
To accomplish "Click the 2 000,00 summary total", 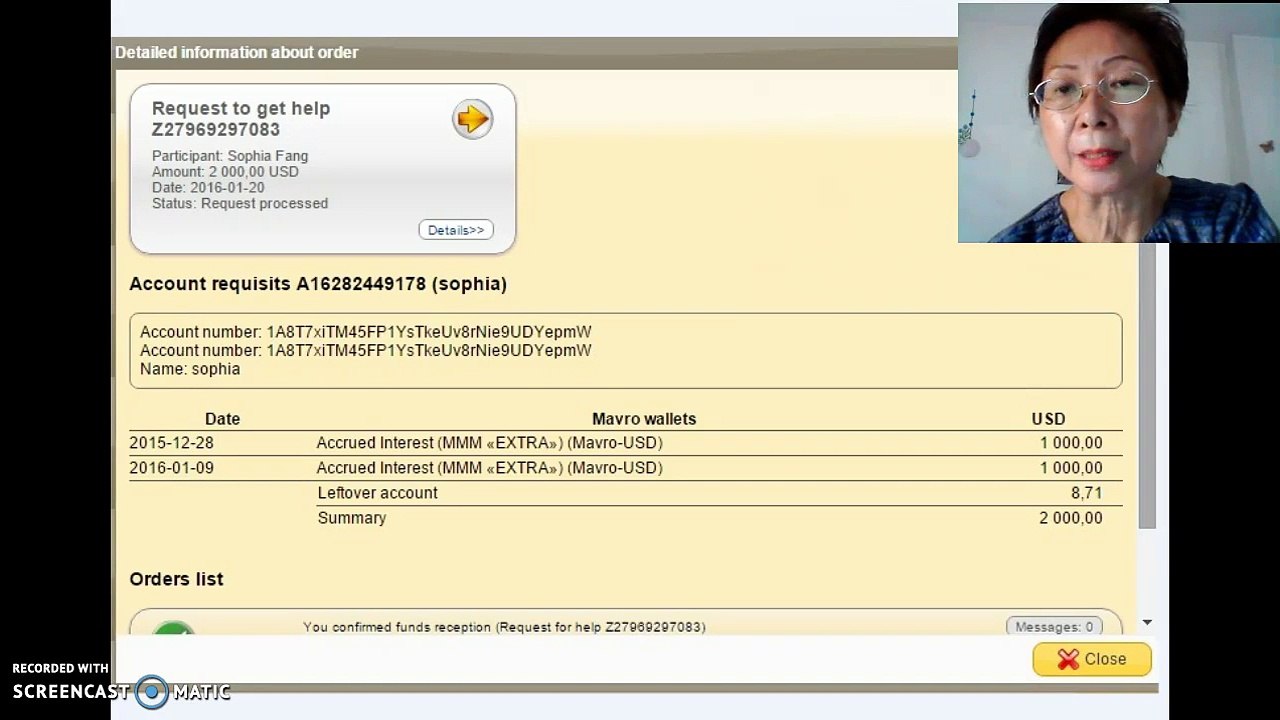I will (1071, 518).
